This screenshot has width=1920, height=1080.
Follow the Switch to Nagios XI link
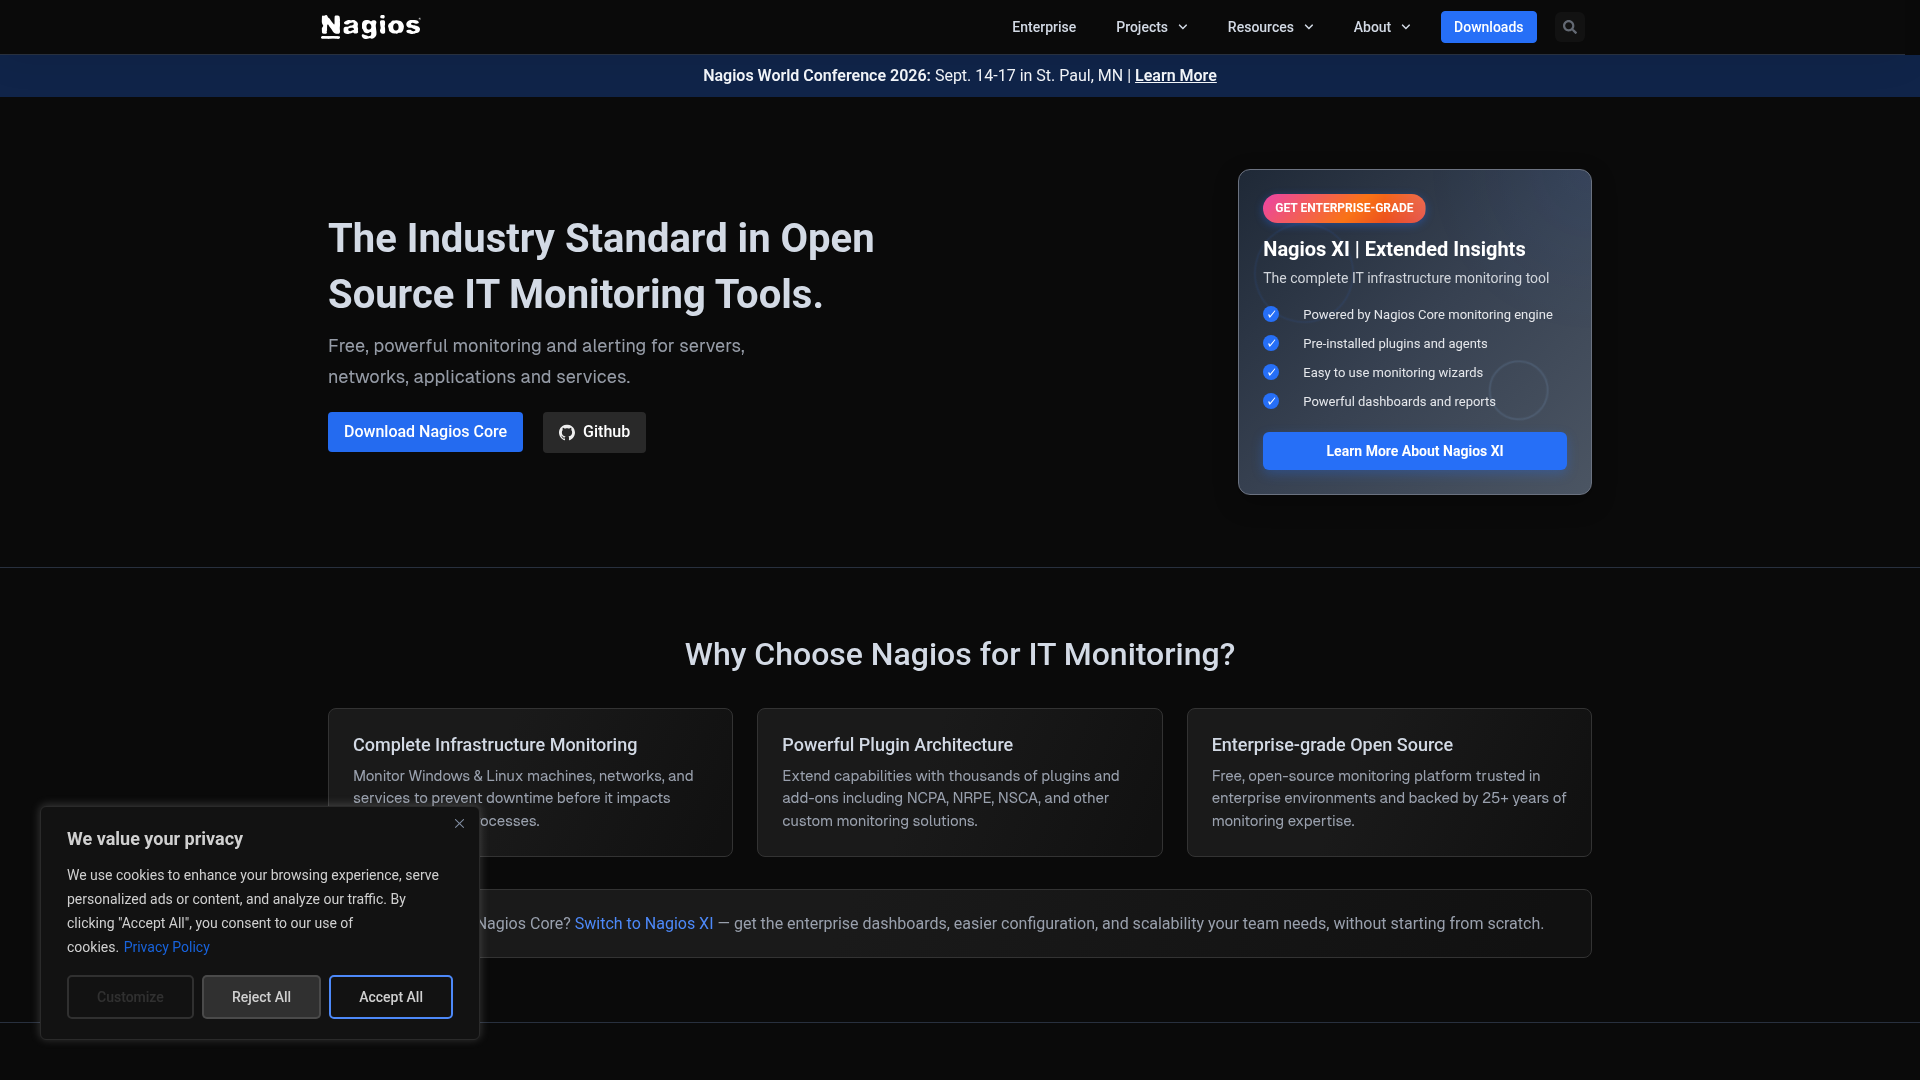(644, 923)
